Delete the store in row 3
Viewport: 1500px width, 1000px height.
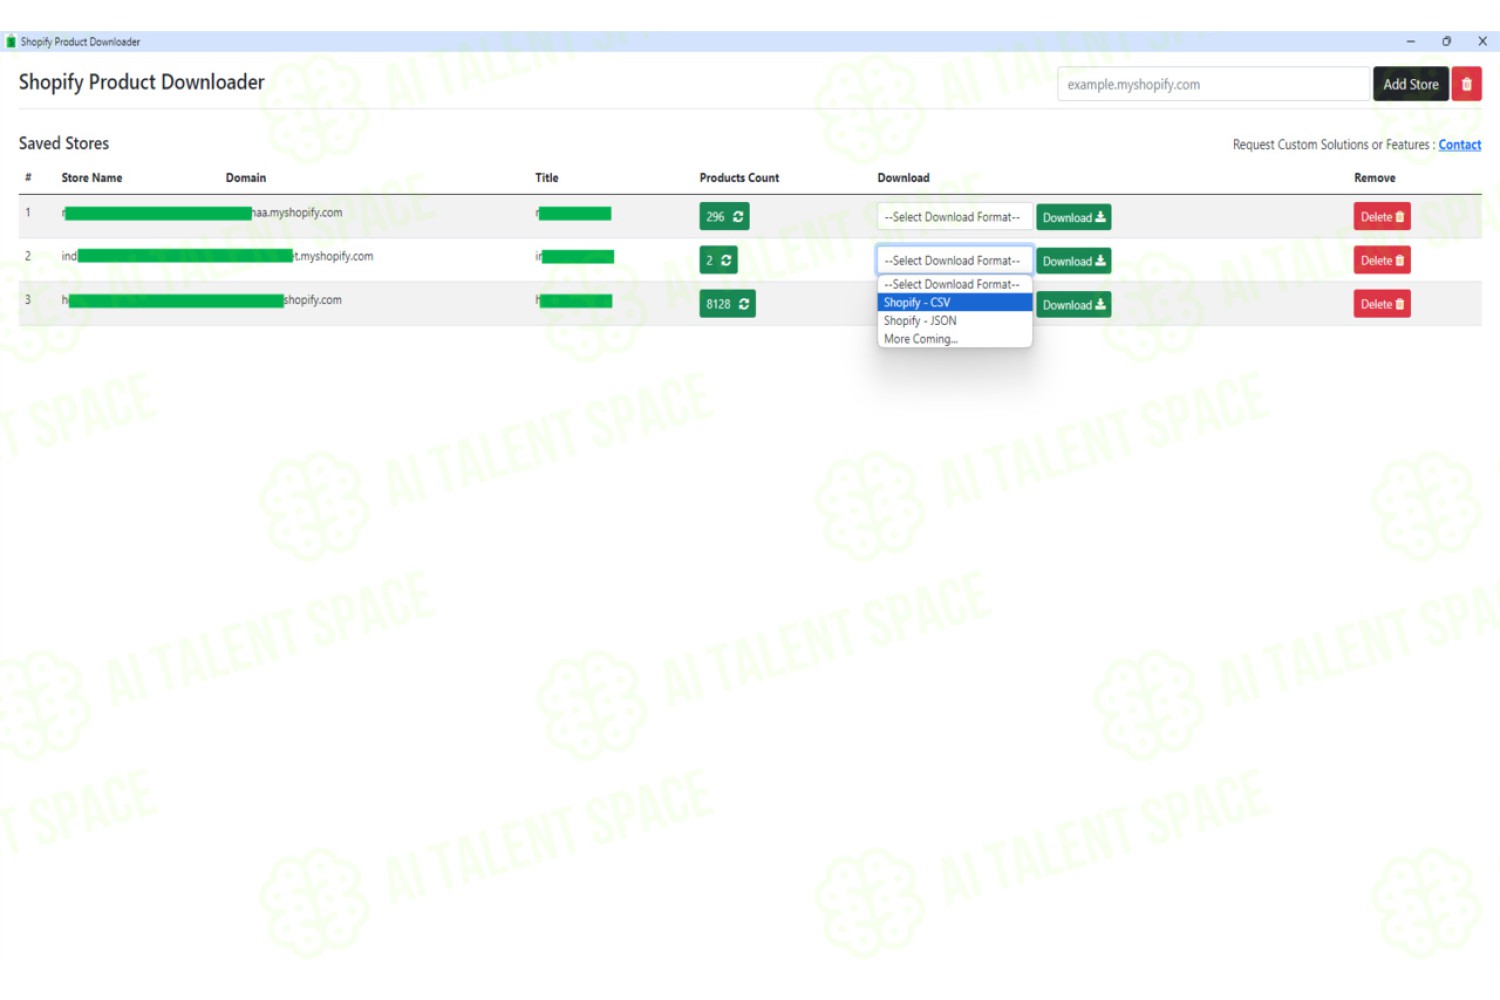tap(1382, 304)
